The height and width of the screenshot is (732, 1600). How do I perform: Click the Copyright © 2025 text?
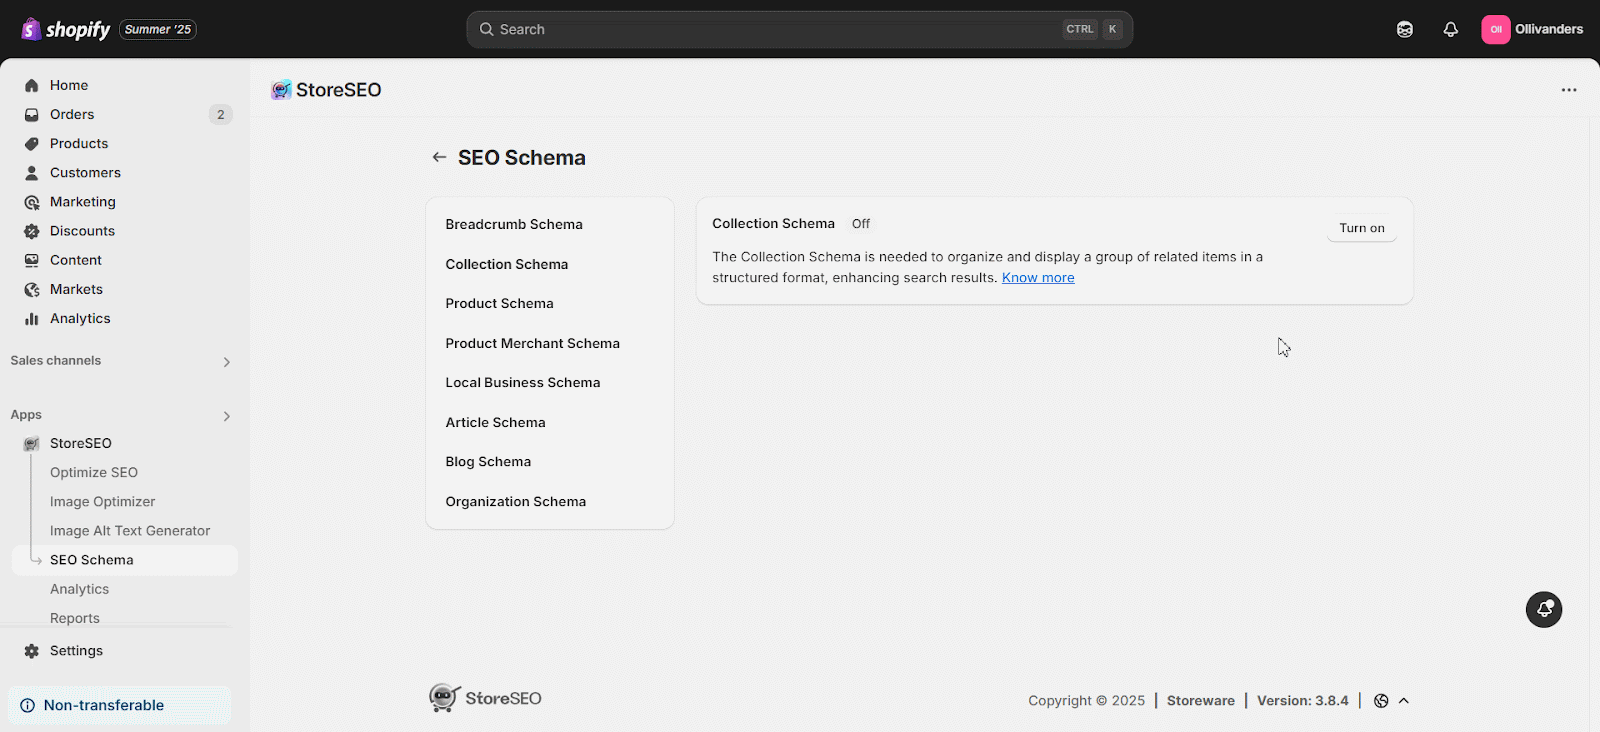1086,701
